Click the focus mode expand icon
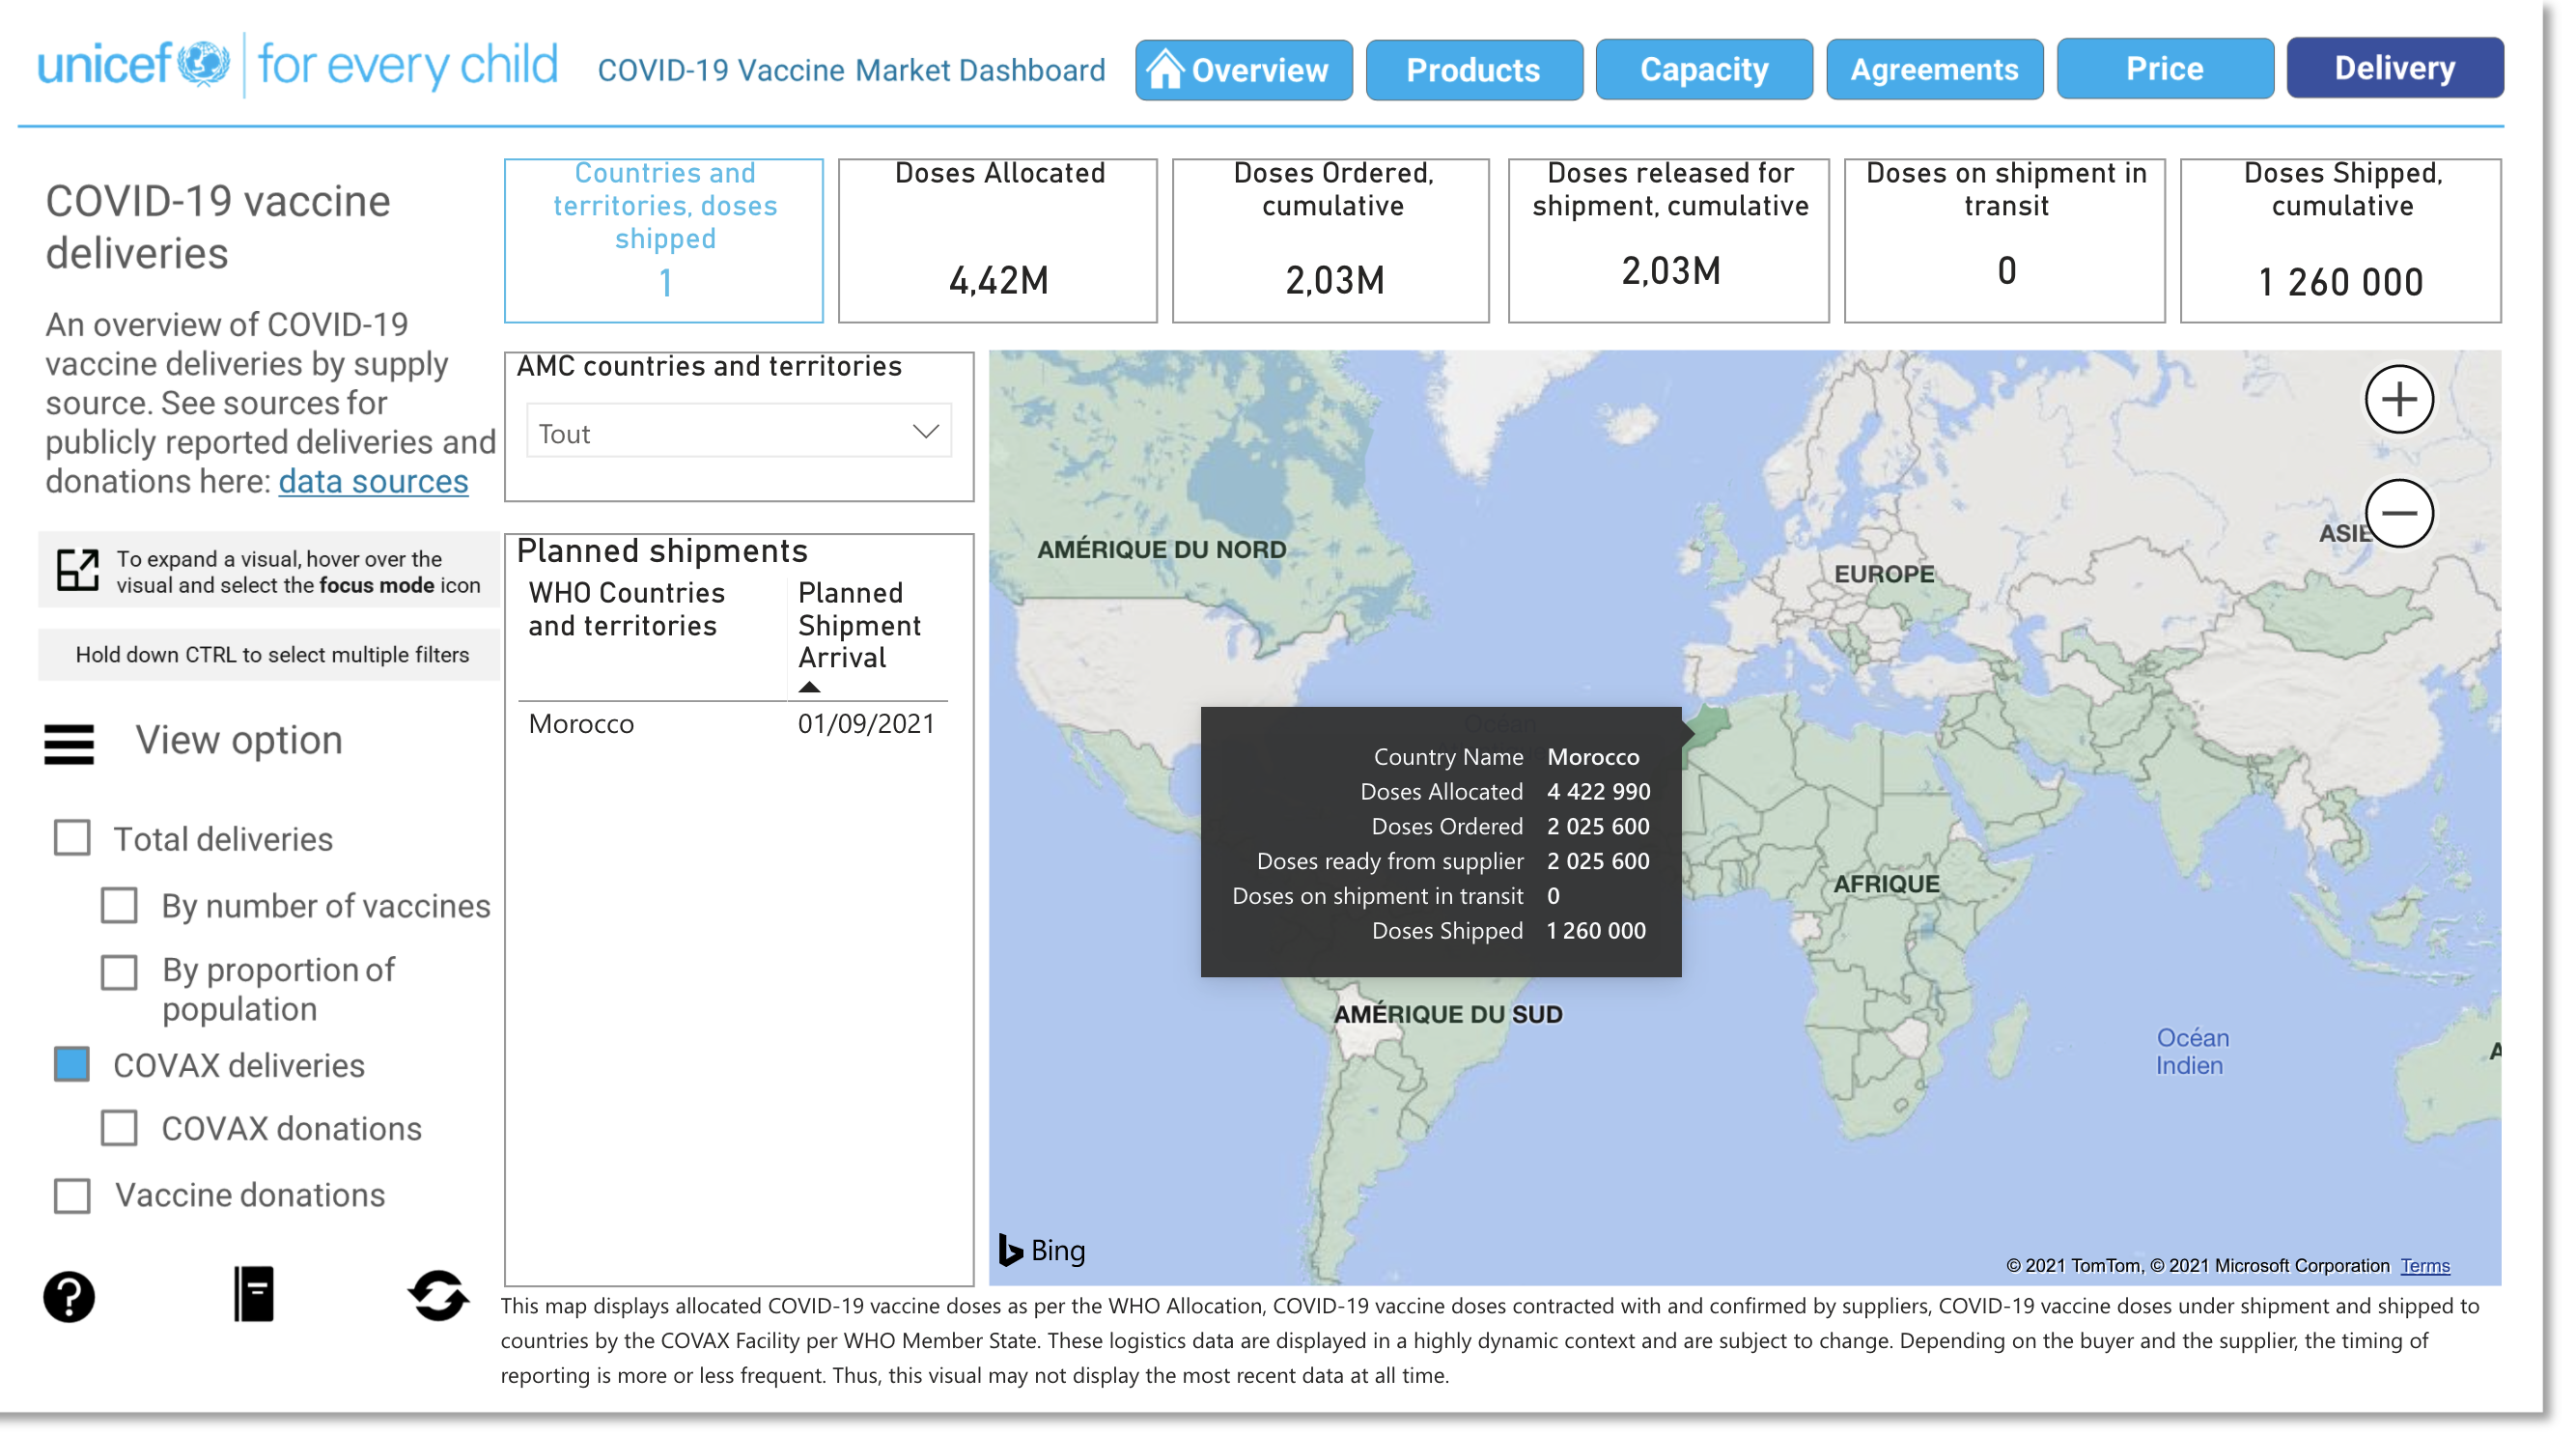 [x=77, y=571]
